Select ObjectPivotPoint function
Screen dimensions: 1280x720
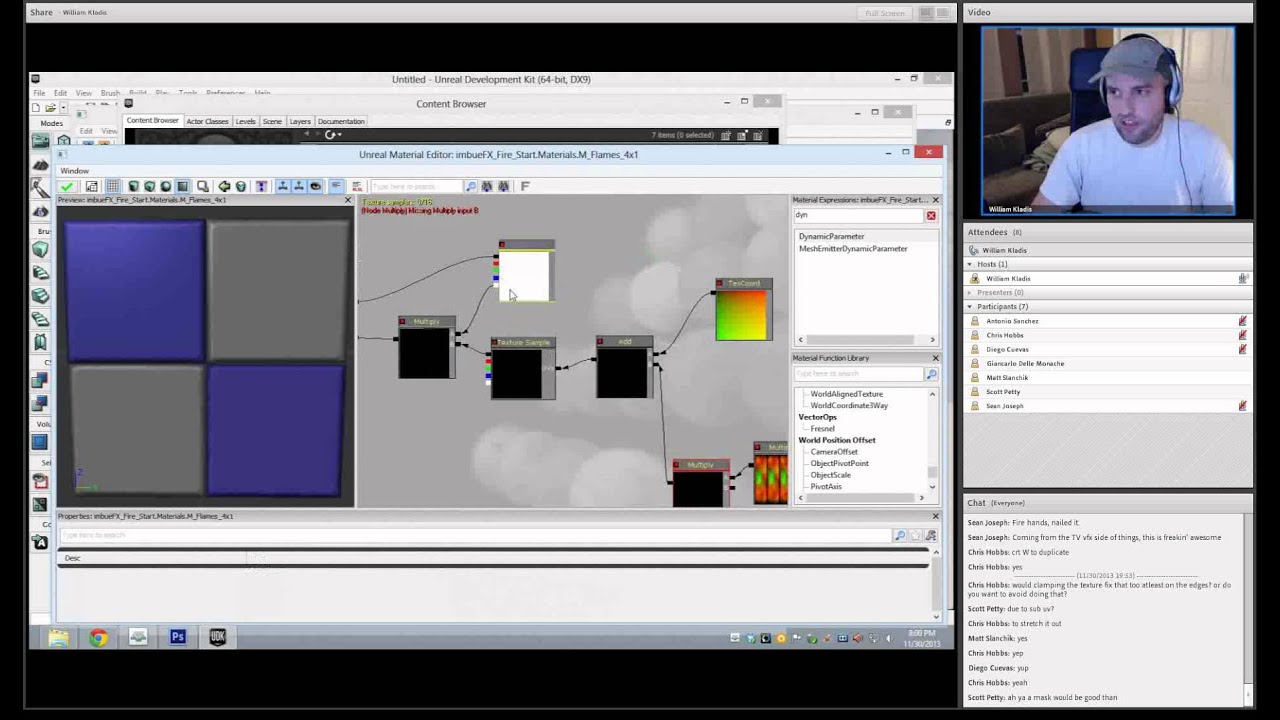coord(839,464)
